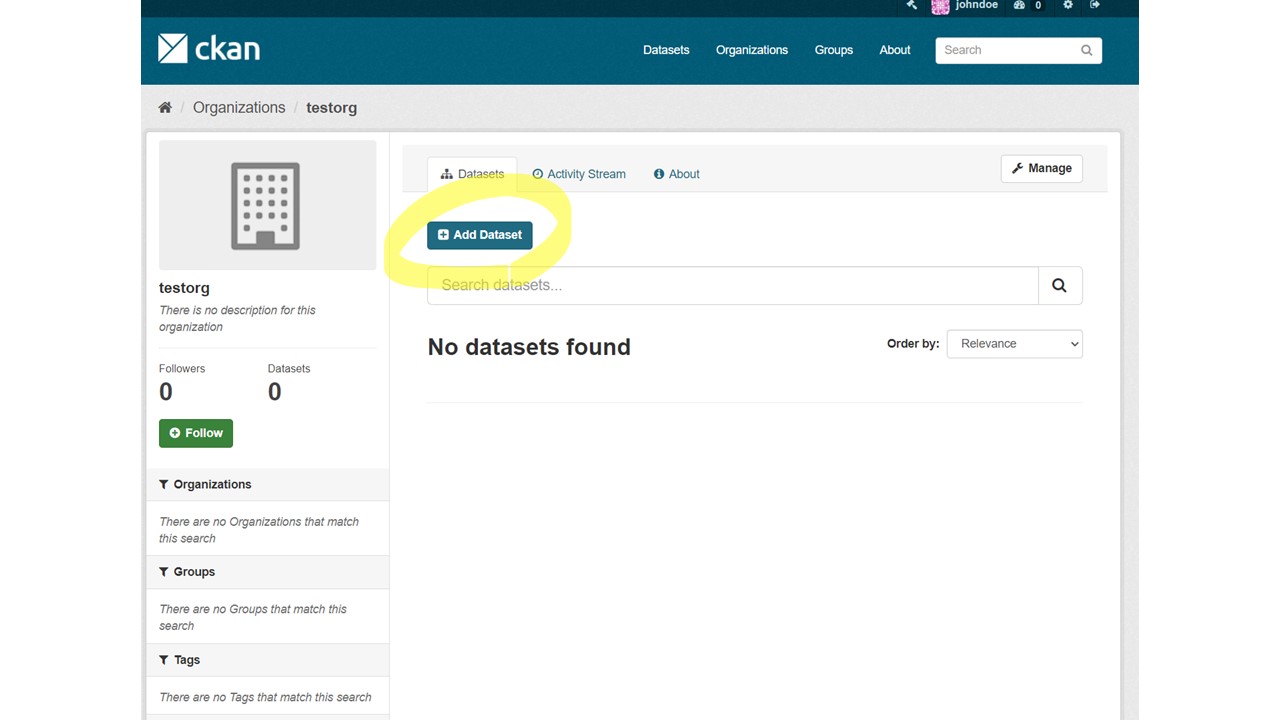Go to home via house breadcrumb icon

click(165, 108)
